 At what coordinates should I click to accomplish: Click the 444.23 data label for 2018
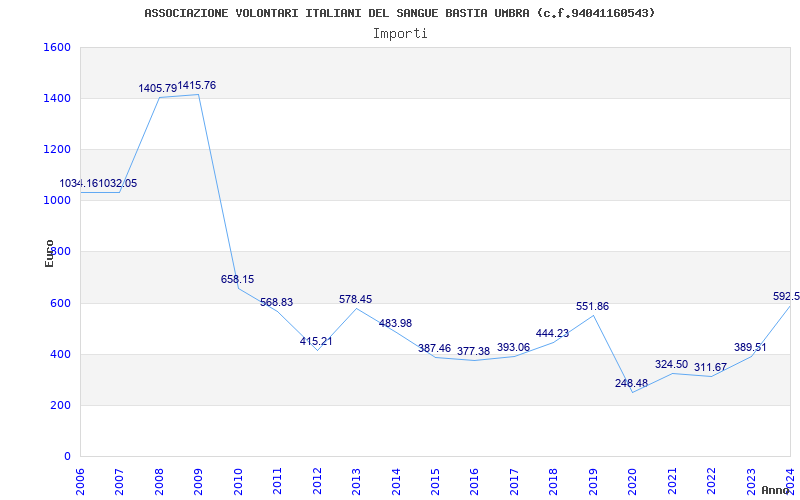[552, 334]
